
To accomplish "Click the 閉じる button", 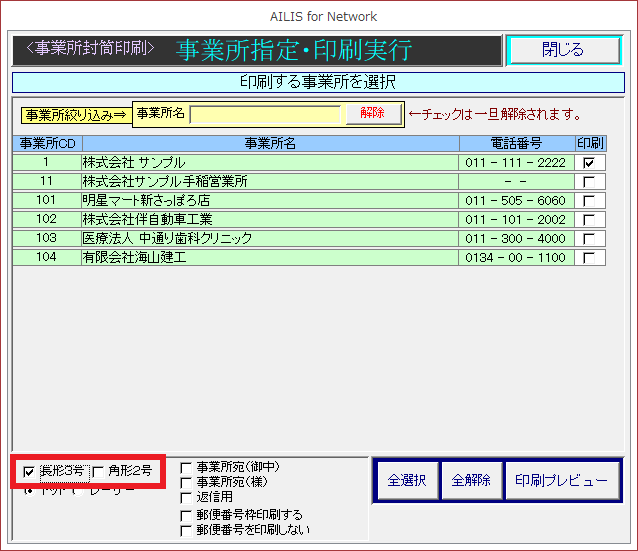I will 563,50.
